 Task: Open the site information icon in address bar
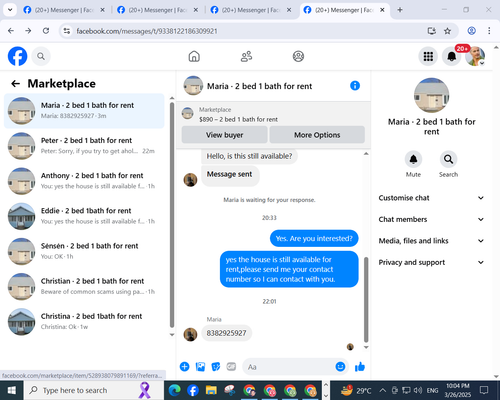pos(67,31)
